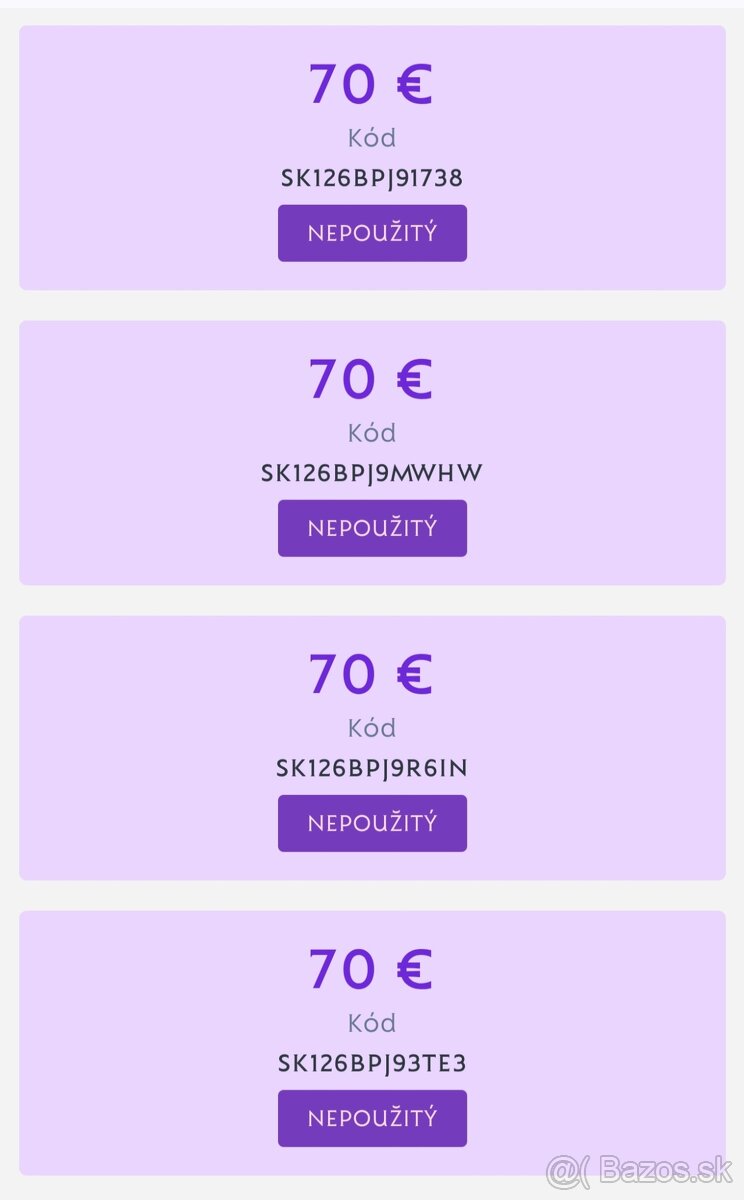The height and width of the screenshot is (1200, 744).
Task: Click the Bazos.sk watermark logo
Action: (640, 1170)
